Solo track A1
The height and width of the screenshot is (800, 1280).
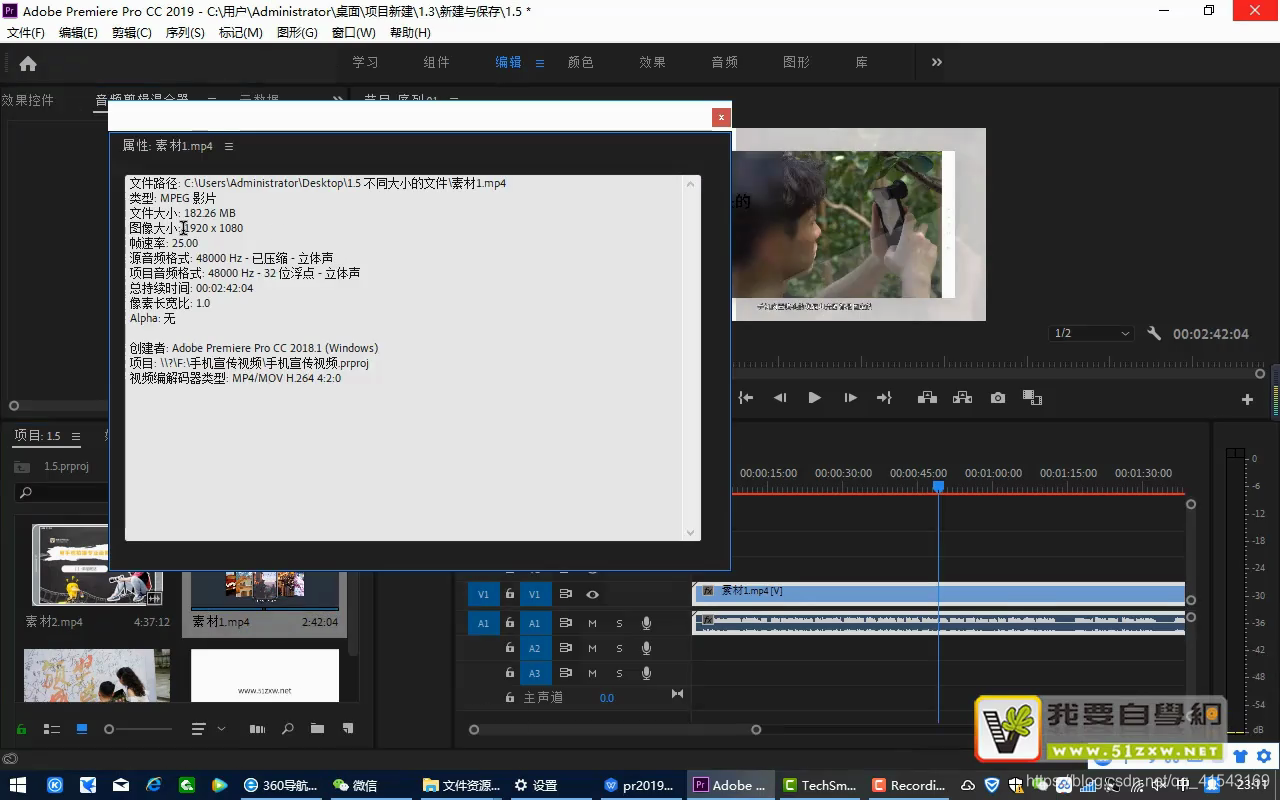pyautogui.click(x=619, y=623)
